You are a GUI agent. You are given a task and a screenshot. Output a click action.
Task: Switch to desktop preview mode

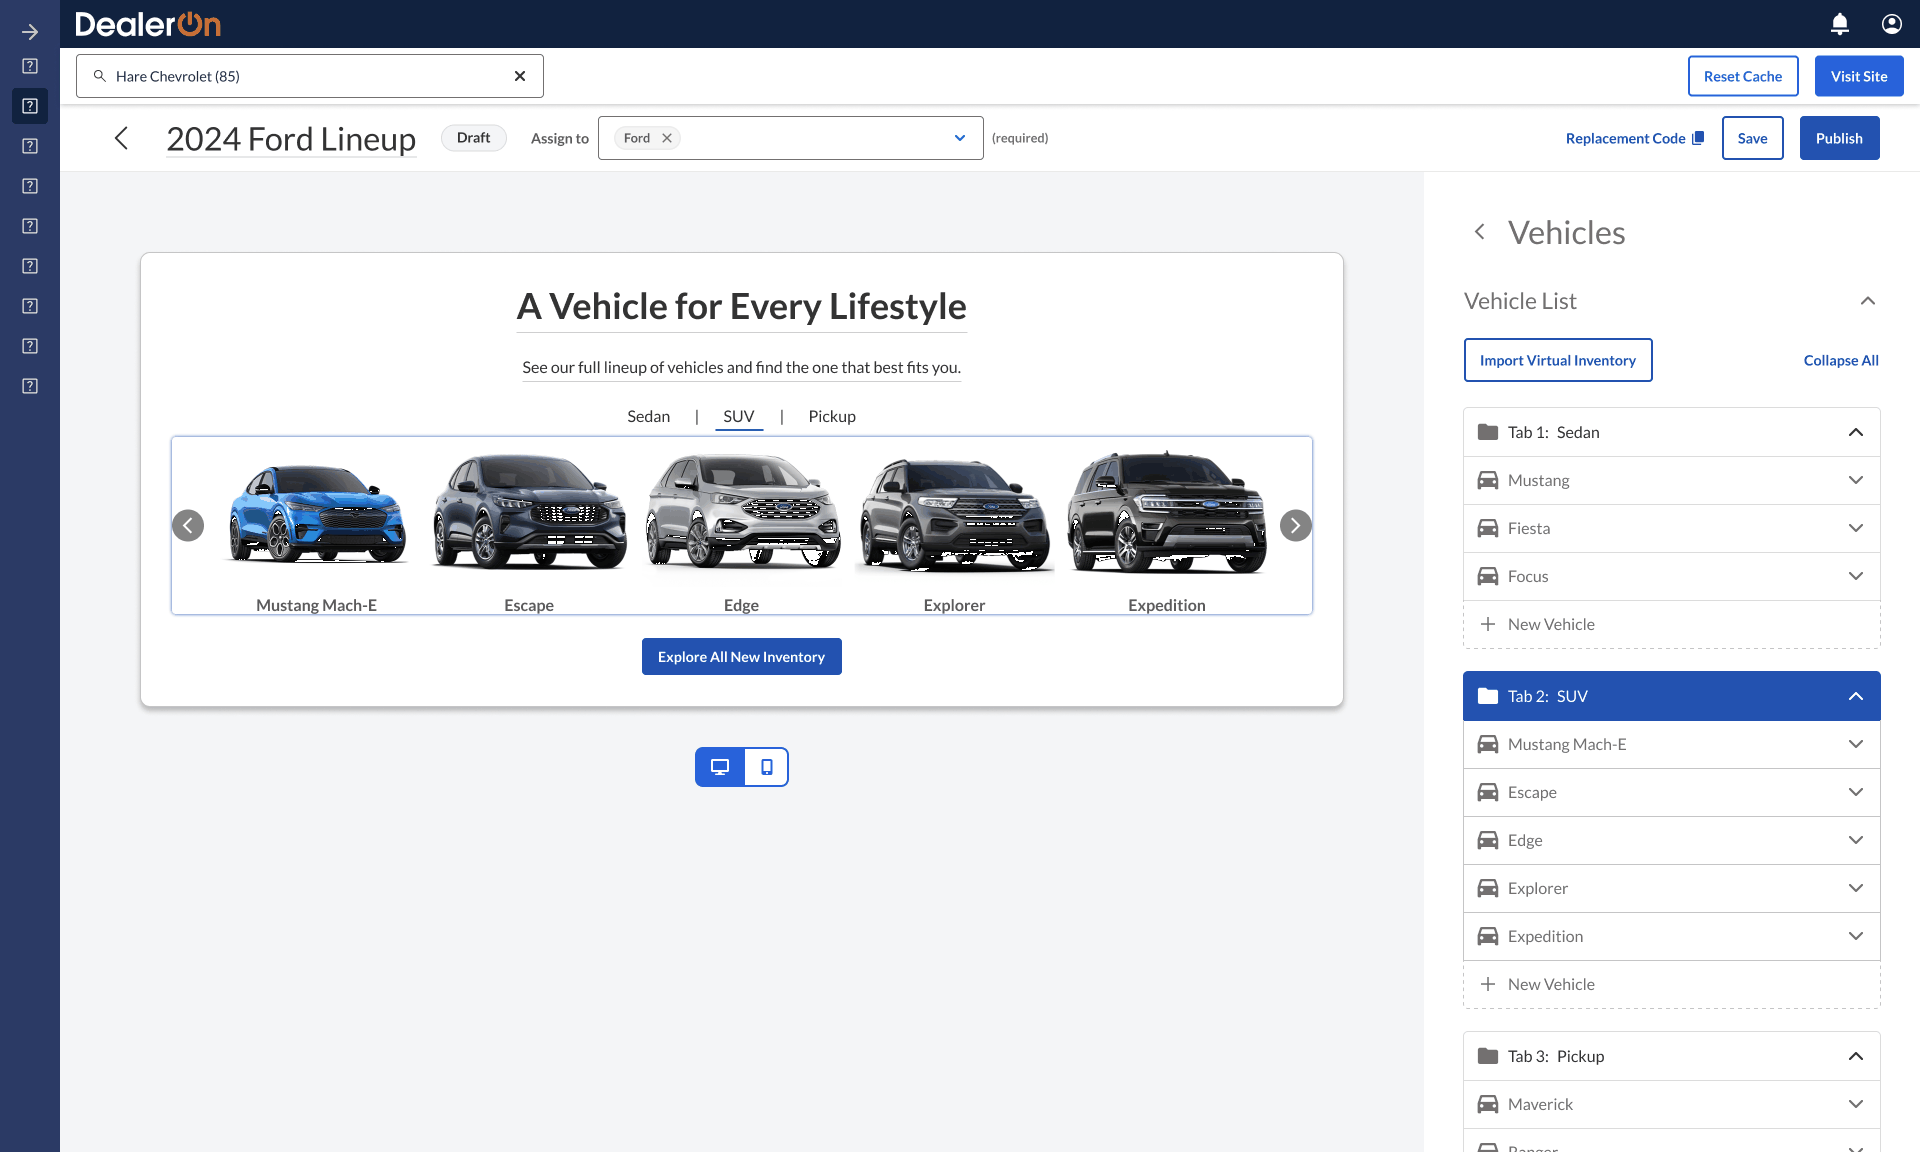tap(720, 767)
